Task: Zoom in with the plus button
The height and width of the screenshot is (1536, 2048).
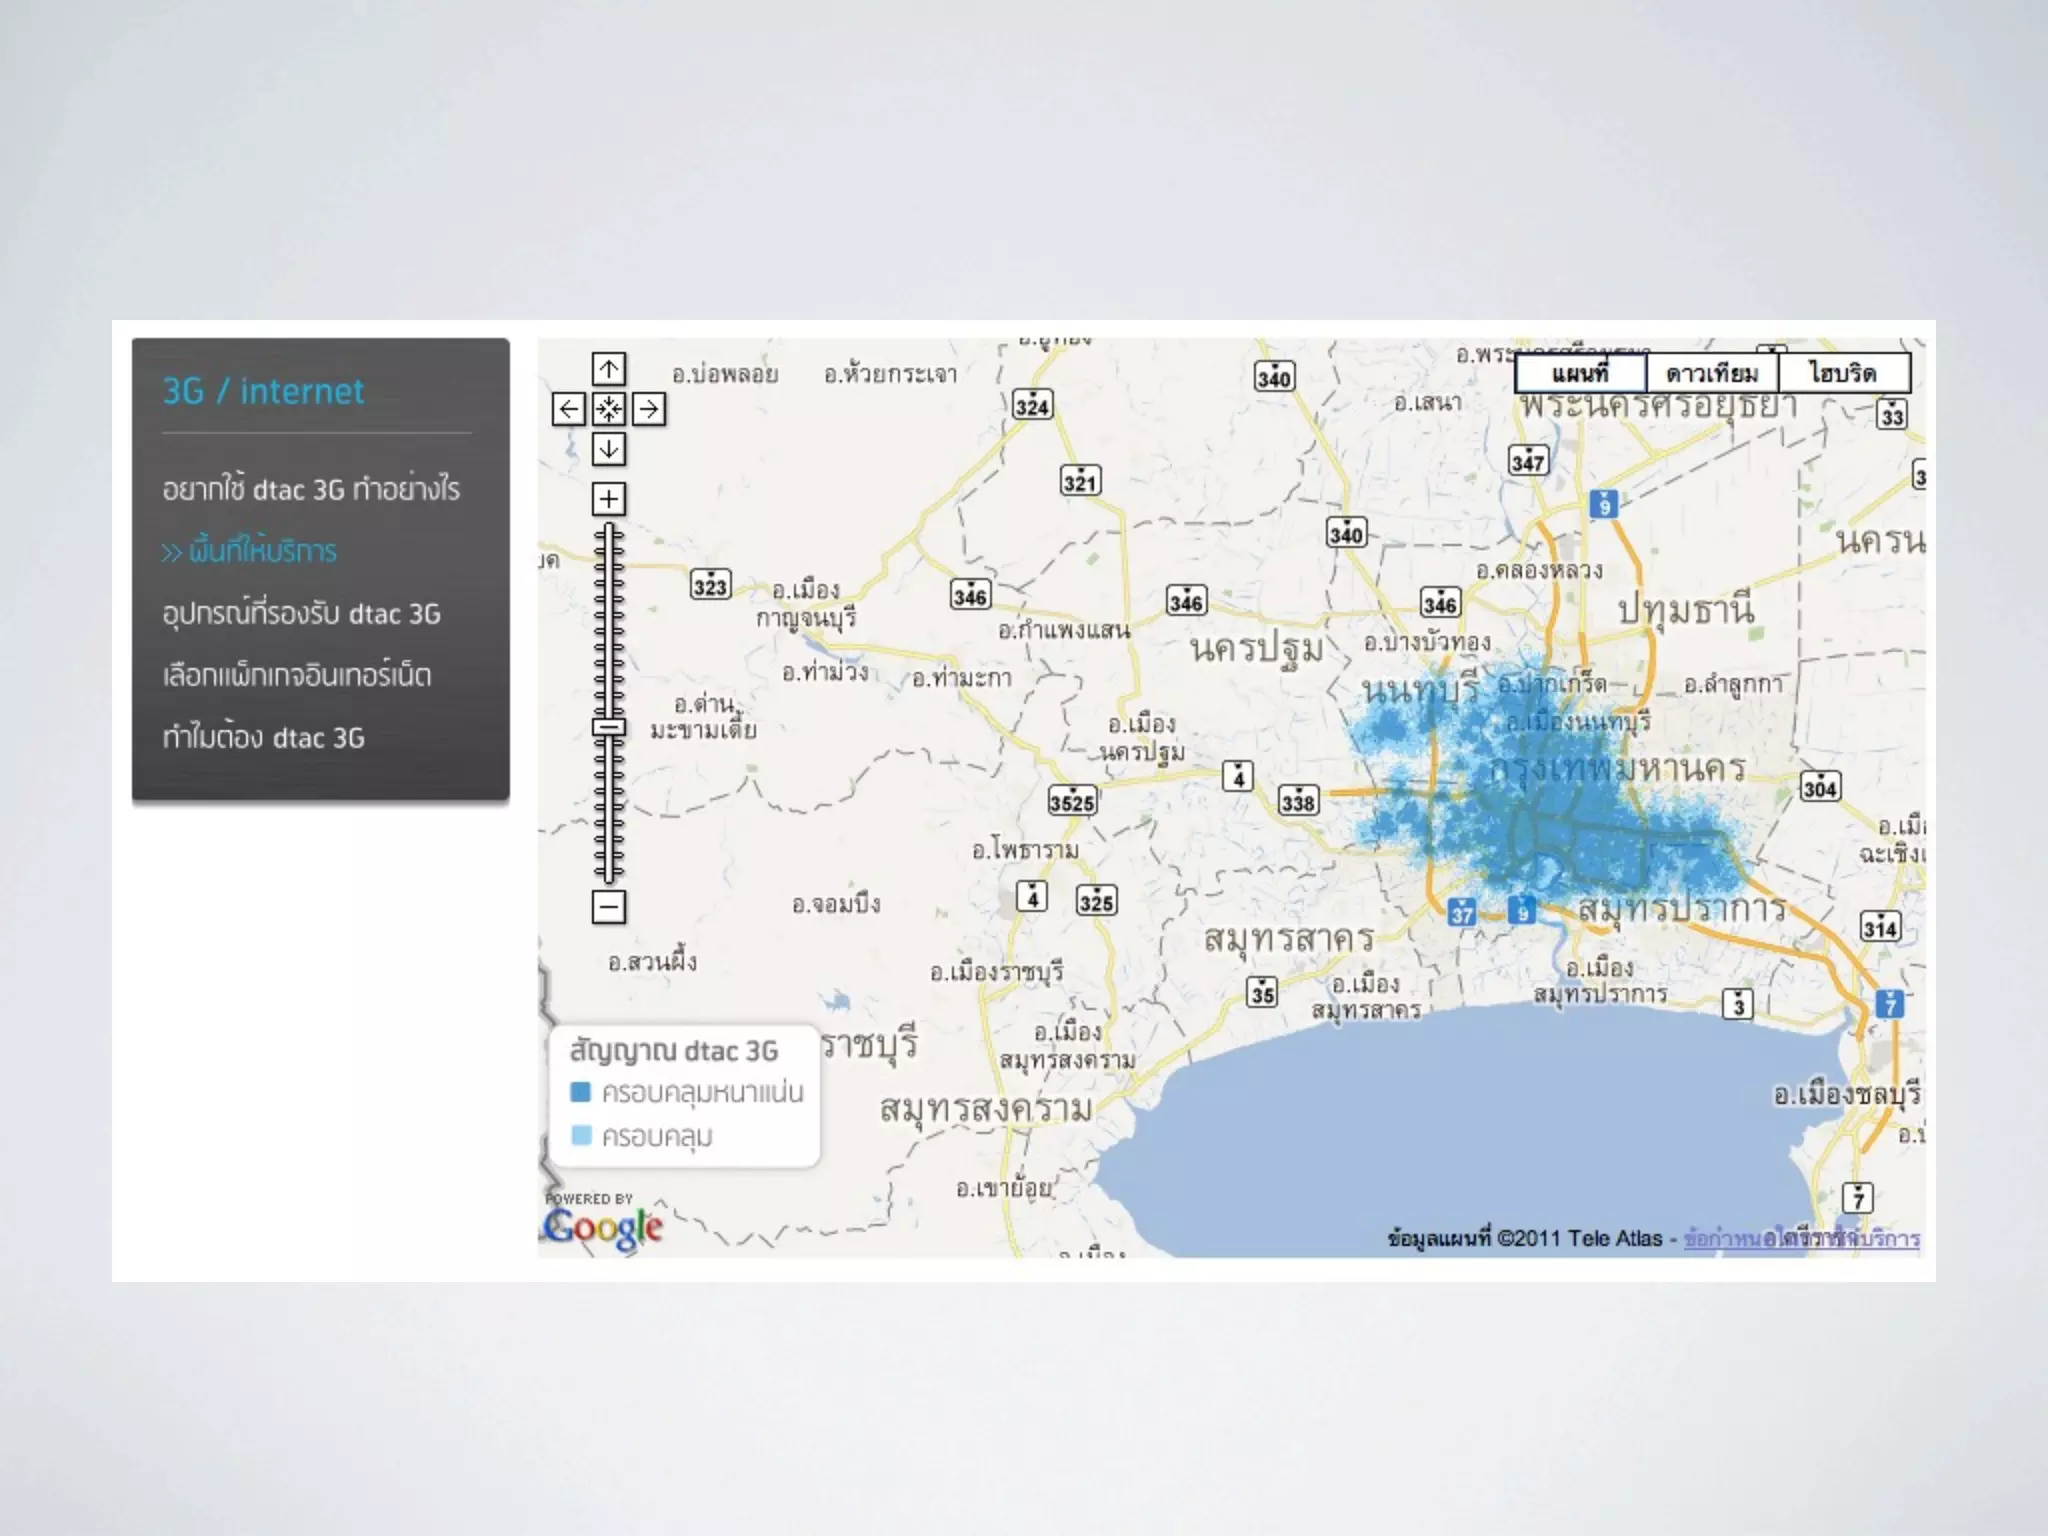Action: click(608, 498)
